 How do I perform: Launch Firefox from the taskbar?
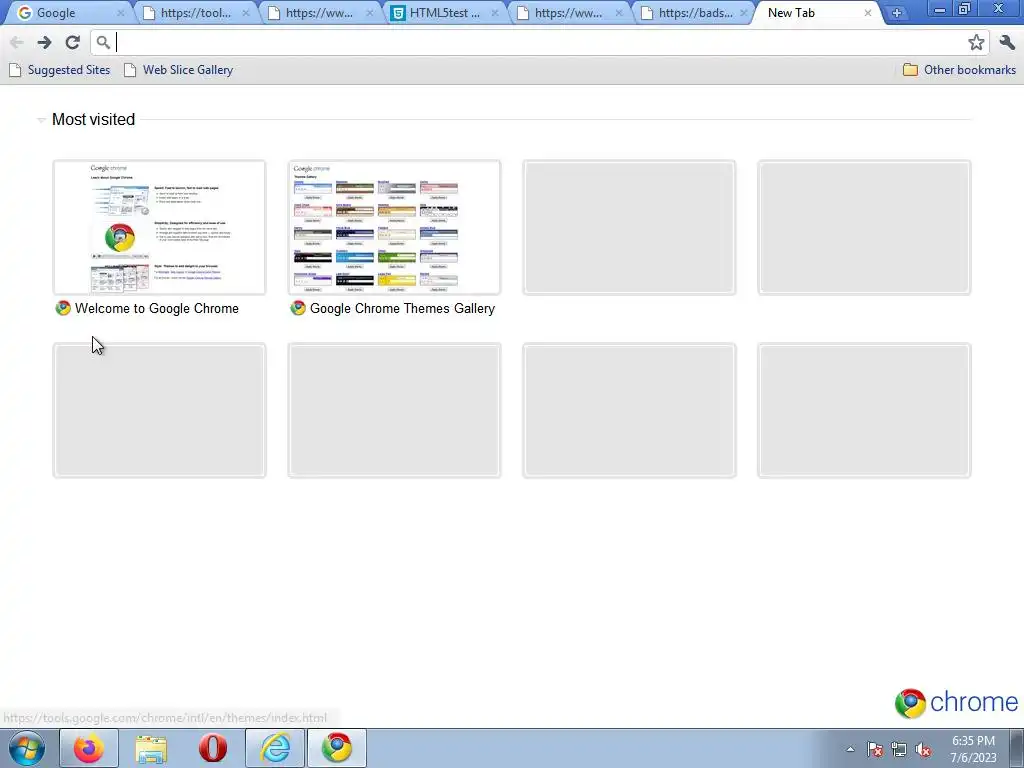click(x=88, y=748)
